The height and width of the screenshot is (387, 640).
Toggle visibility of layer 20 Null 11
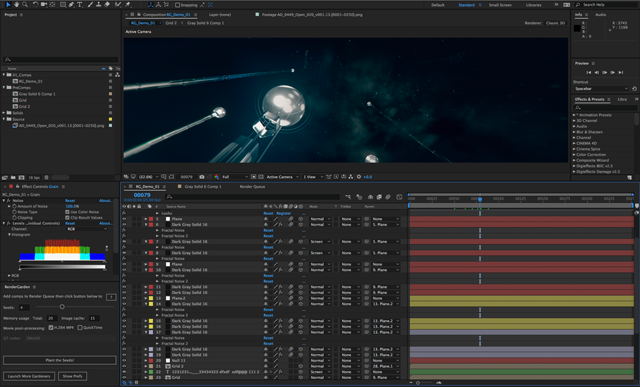[x=124, y=360]
